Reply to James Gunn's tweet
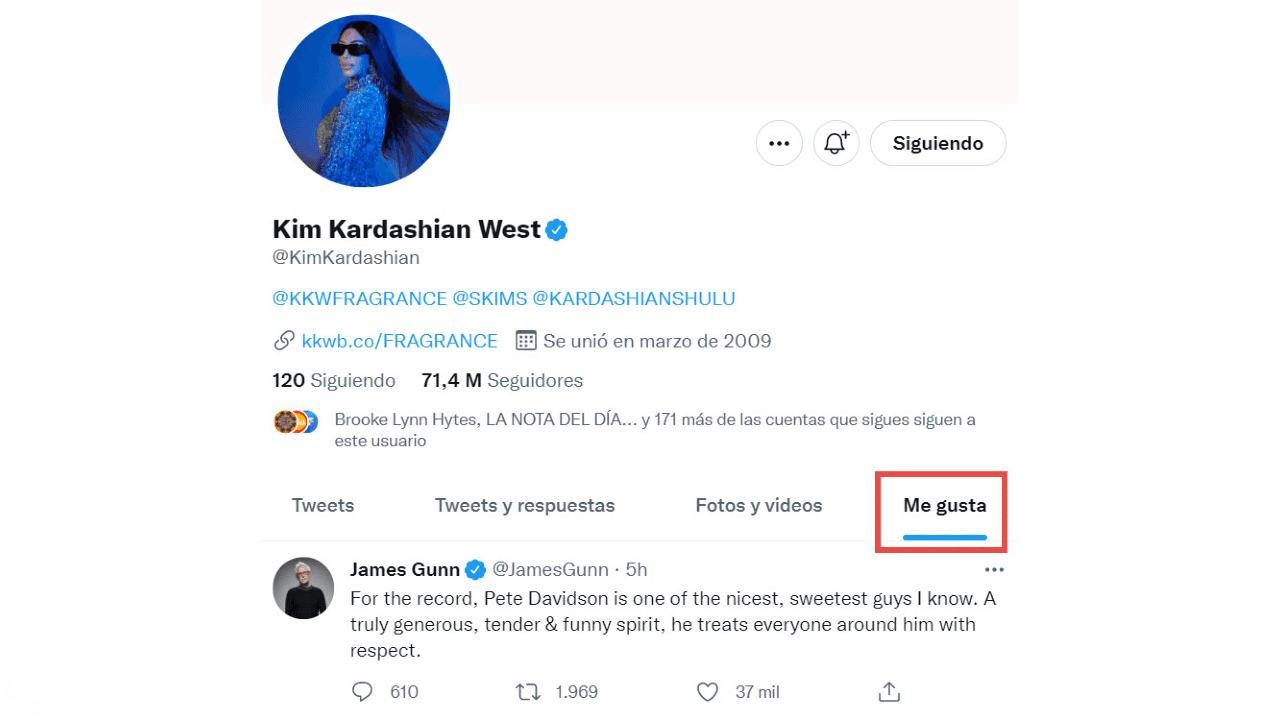Viewport: 1280px width, 720px height. 362,691
